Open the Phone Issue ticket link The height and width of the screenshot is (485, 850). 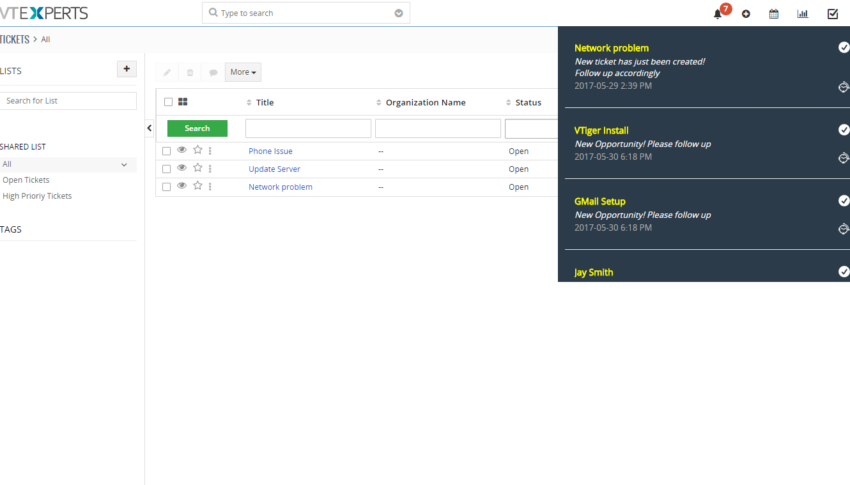pos(271,151)
